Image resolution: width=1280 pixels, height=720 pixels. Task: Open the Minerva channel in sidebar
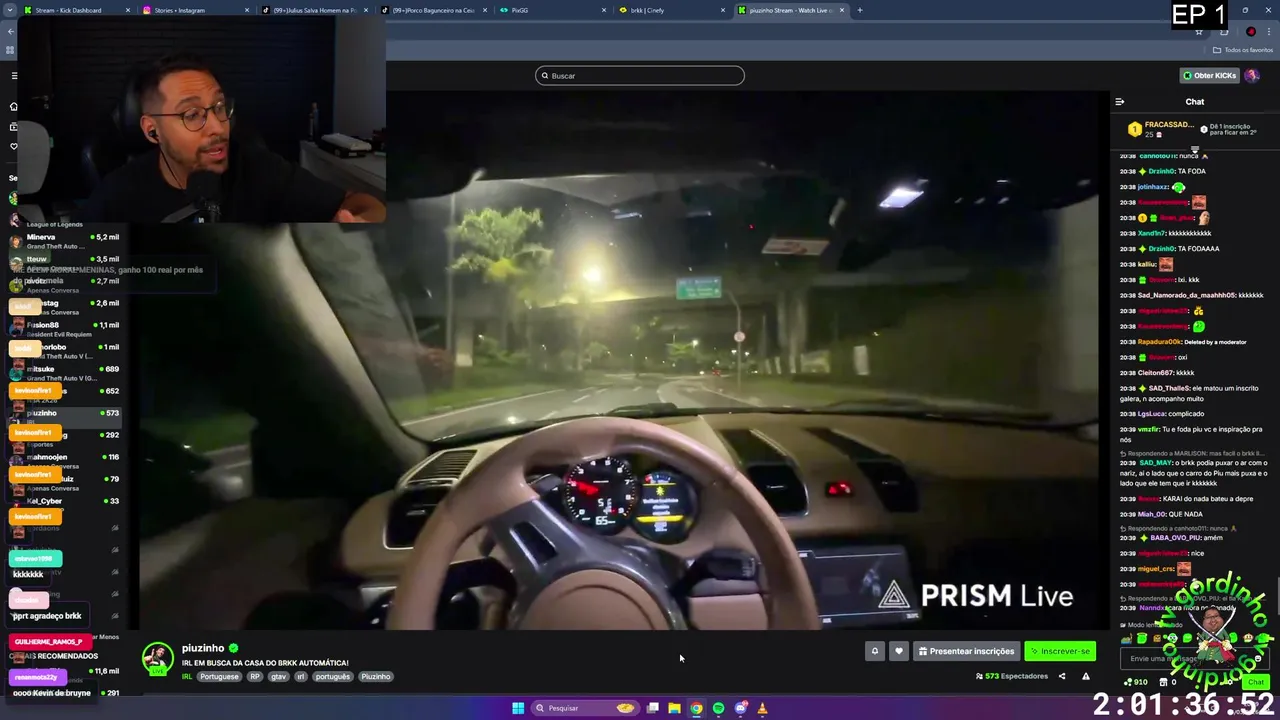click(x=64, y=241)
